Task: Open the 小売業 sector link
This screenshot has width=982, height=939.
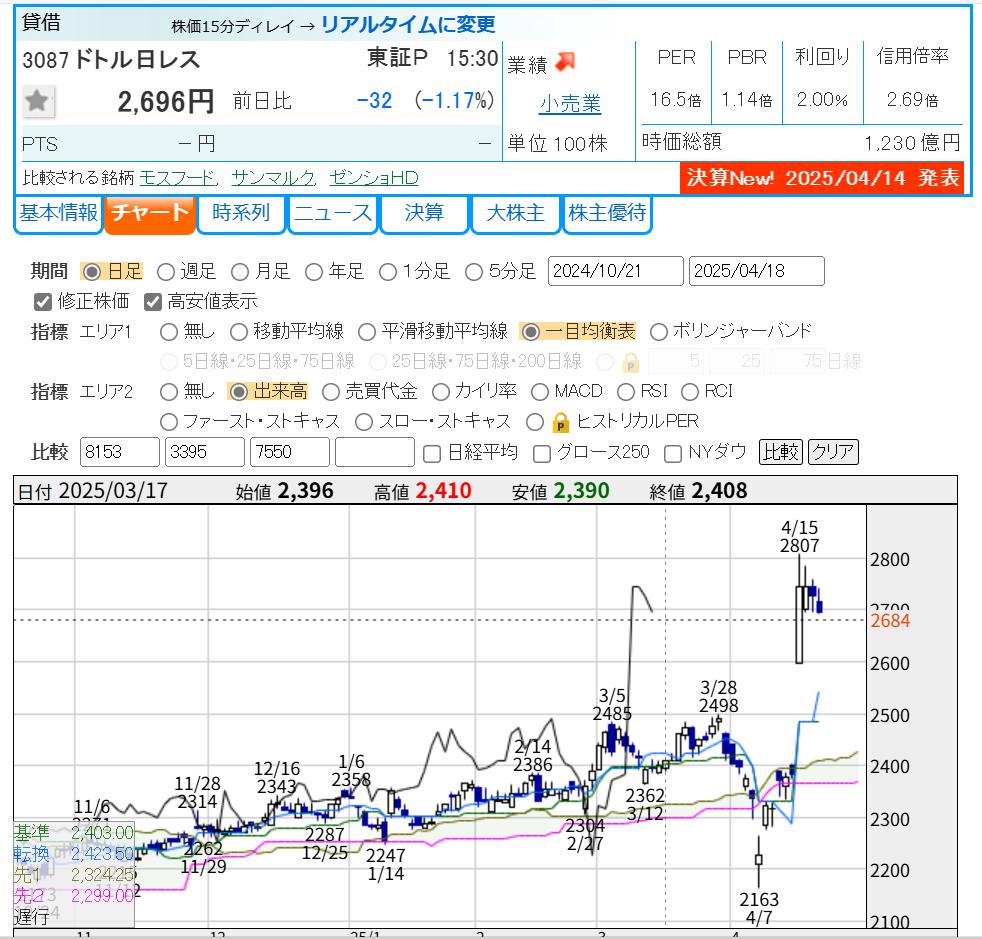Action: coord(570,103)
